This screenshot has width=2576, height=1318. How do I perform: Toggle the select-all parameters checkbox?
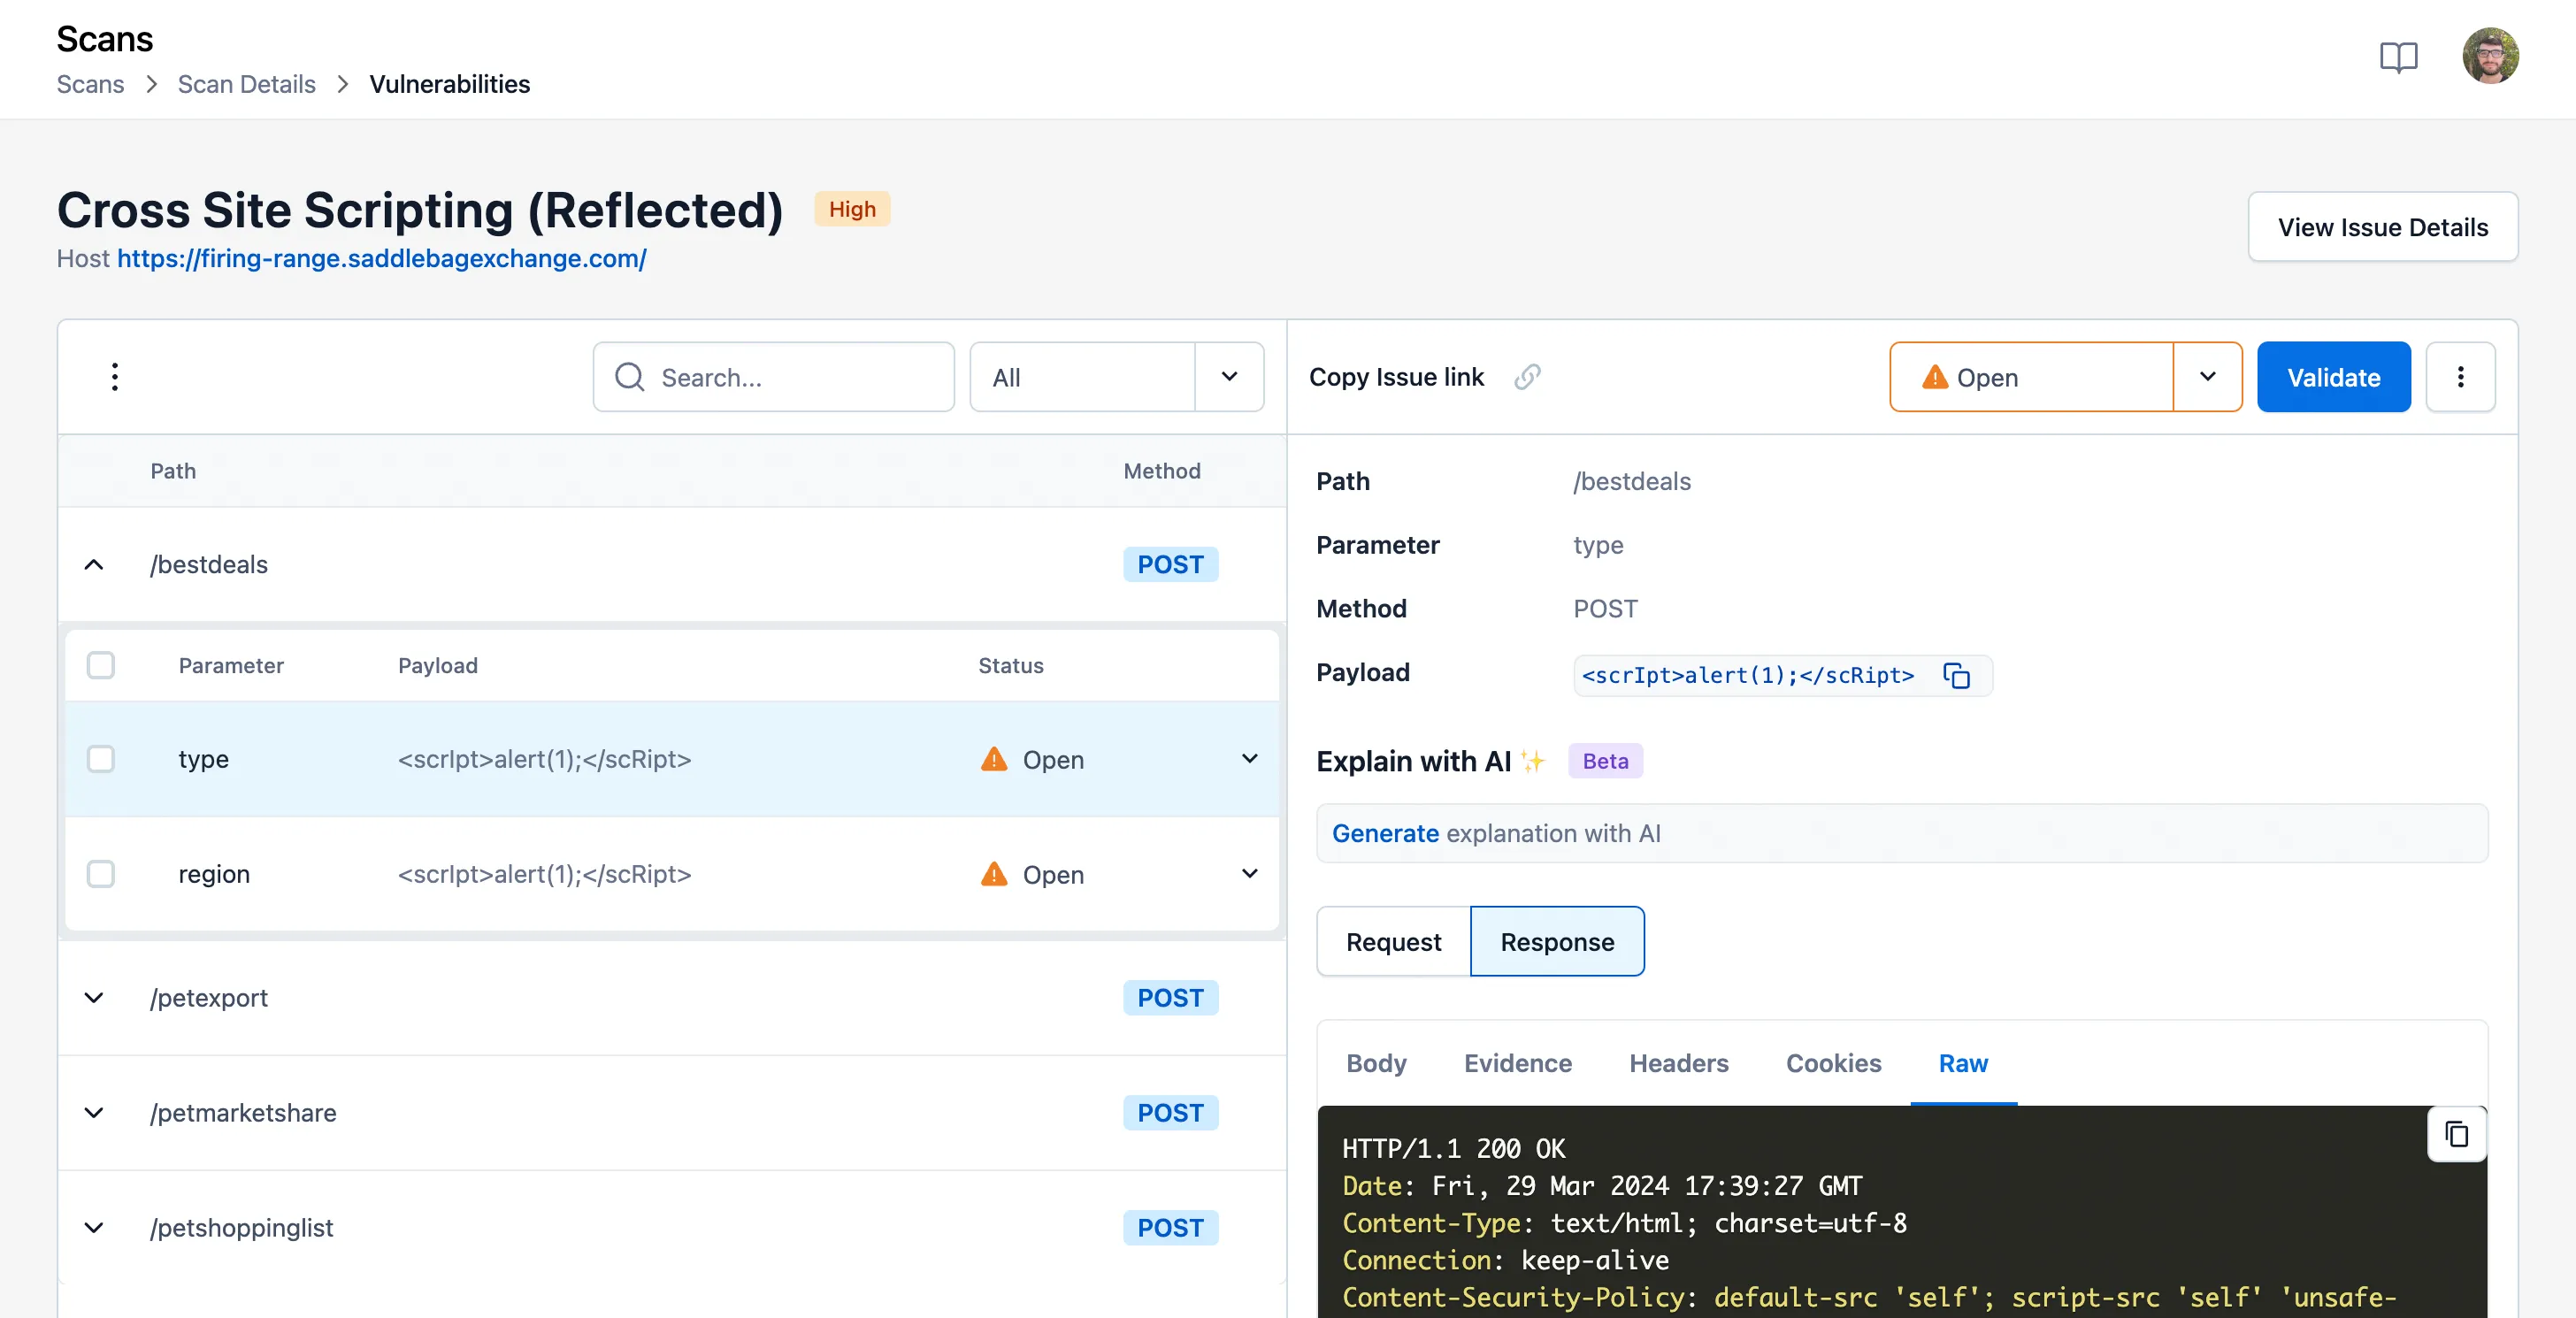pyautogui.click(x=101, y=665)
